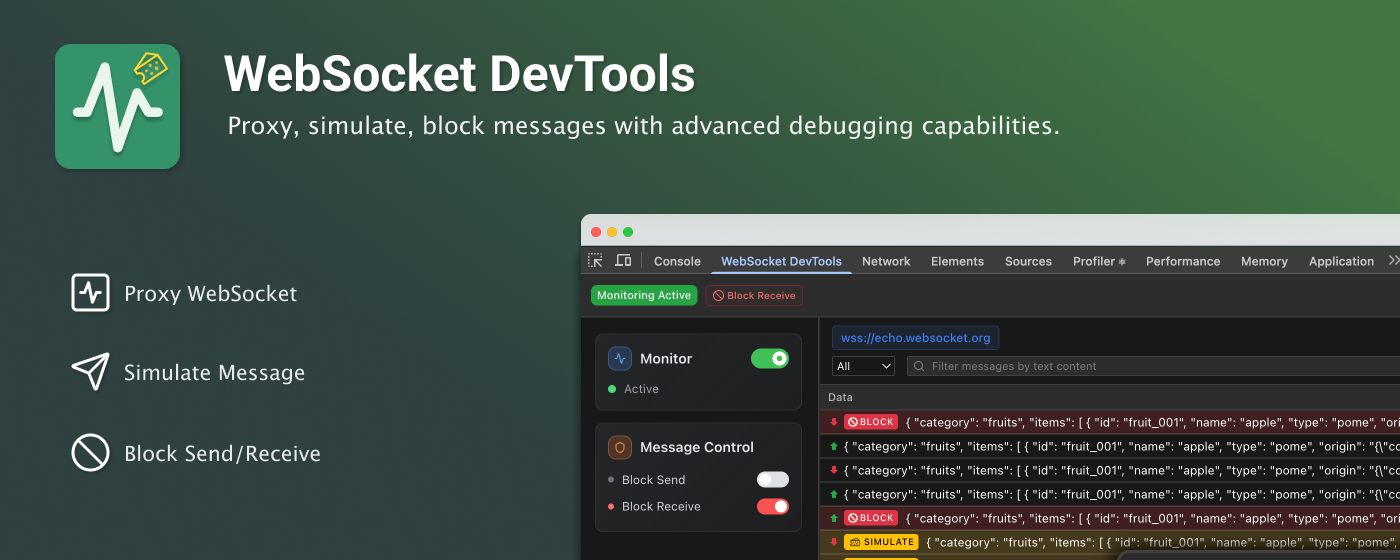Select the SIMULATE message row
The width and height of the screenshot is (1400, 560).
tap(1110, 542)
